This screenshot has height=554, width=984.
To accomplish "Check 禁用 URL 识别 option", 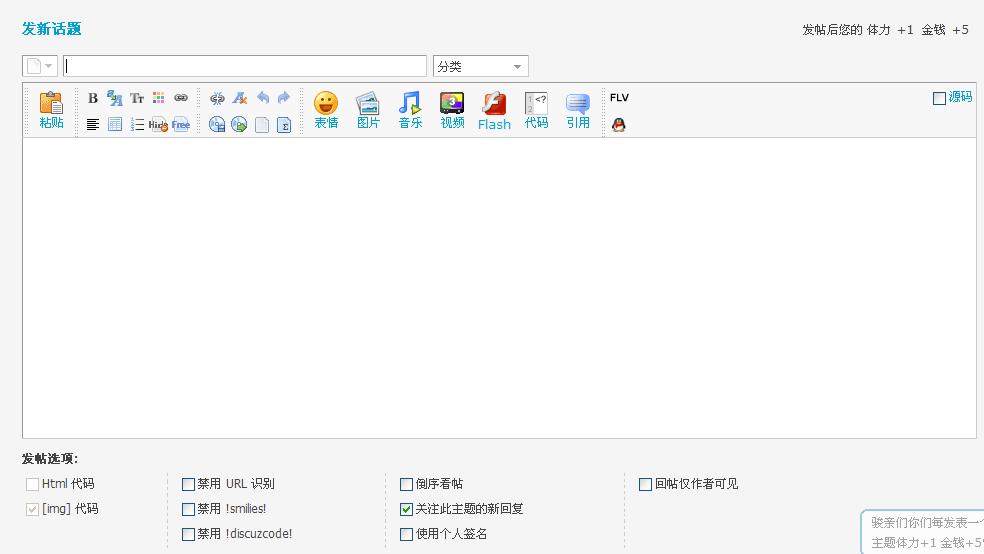I will tap(188, 484).
